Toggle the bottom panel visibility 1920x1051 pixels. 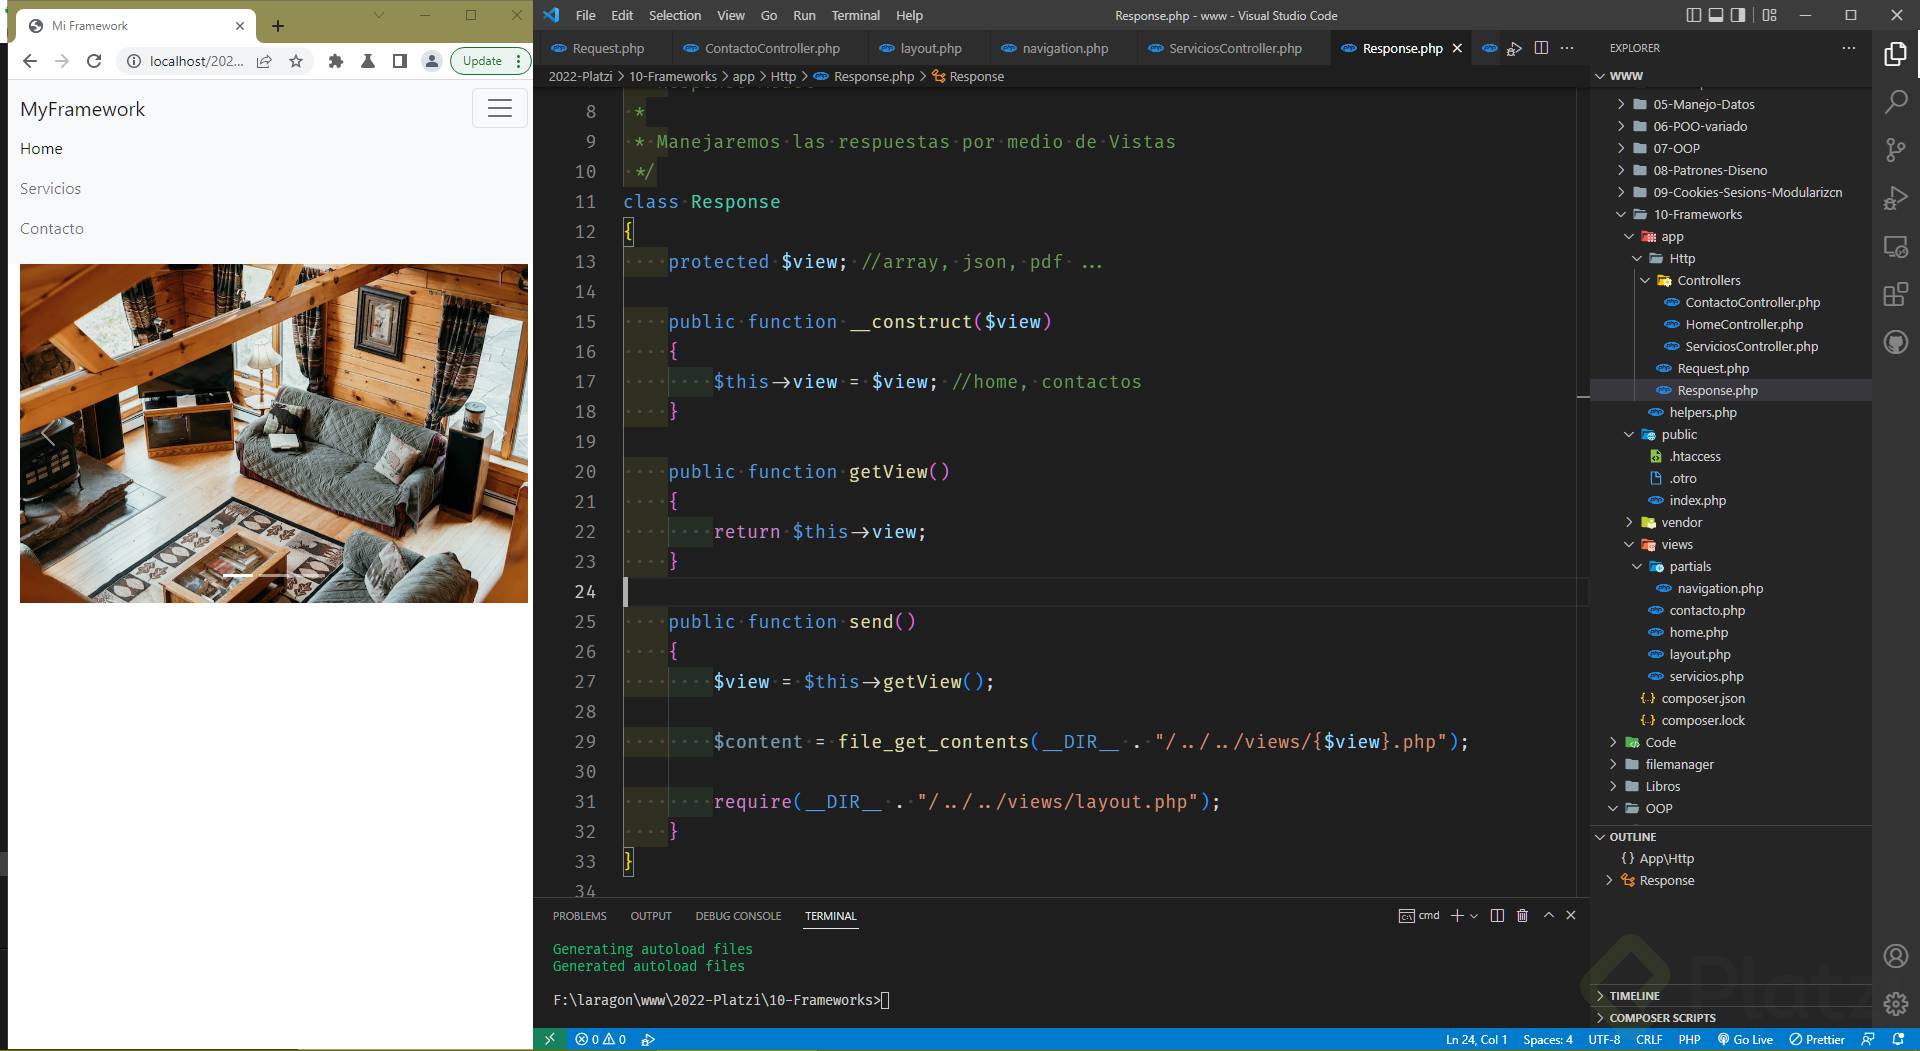(x=1716, y=15)
